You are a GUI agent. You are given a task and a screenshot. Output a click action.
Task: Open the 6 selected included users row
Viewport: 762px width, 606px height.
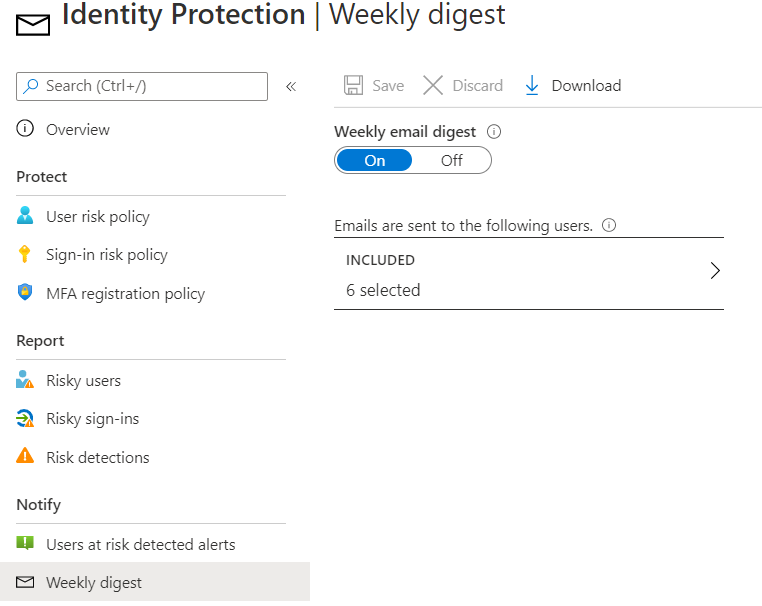(529, 274)
